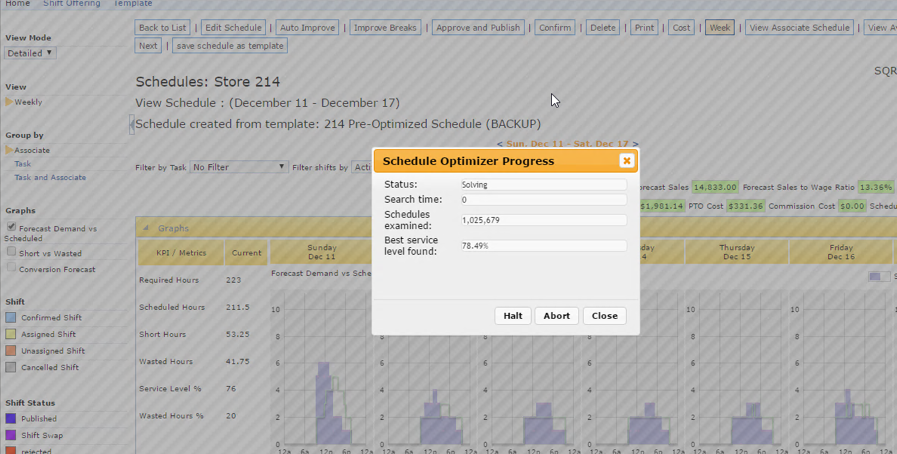Viewport: 897px width, 454px height.
Task: Click the Commission Cost value $0.00
Action: pyautogui.click(x=852, y=206)
